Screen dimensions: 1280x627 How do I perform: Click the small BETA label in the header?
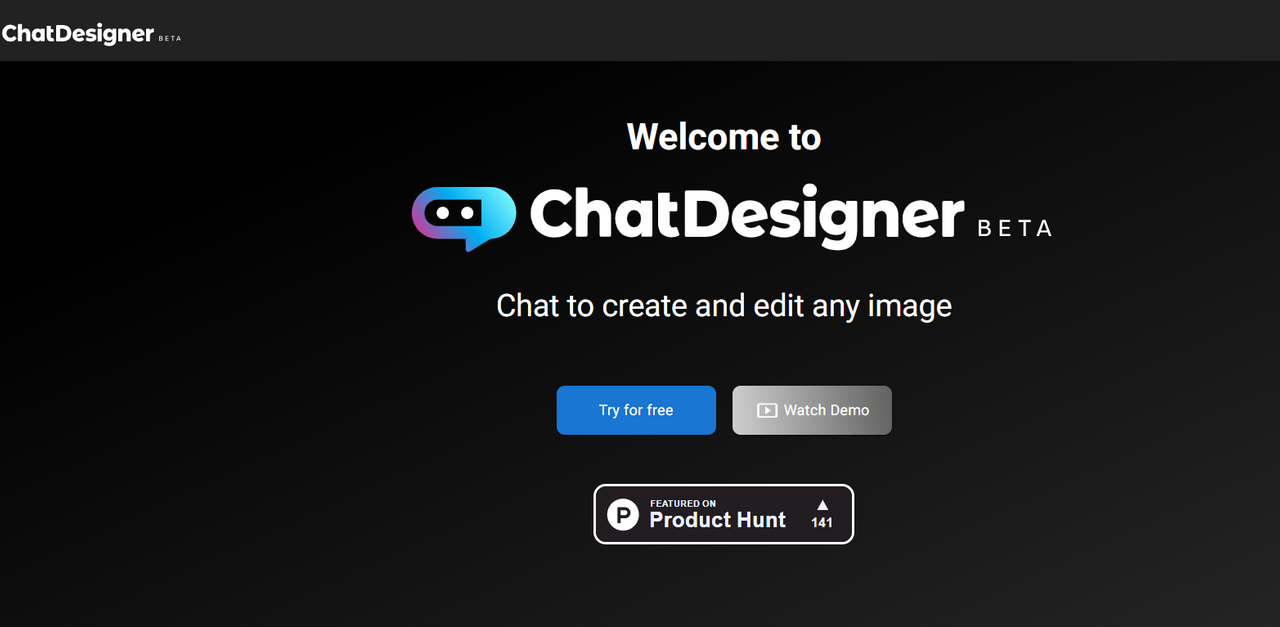tap(170, 39)
